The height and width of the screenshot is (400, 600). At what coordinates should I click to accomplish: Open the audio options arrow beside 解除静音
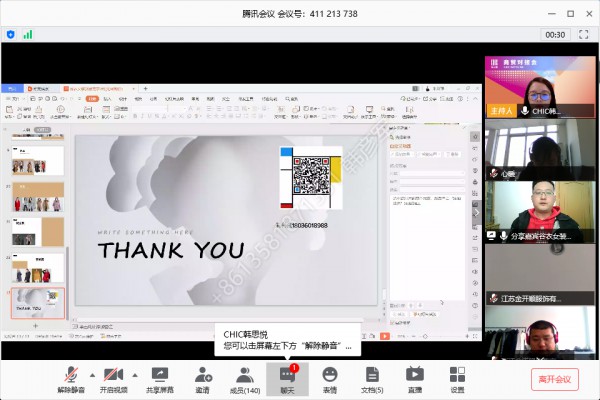coord(92,374)
